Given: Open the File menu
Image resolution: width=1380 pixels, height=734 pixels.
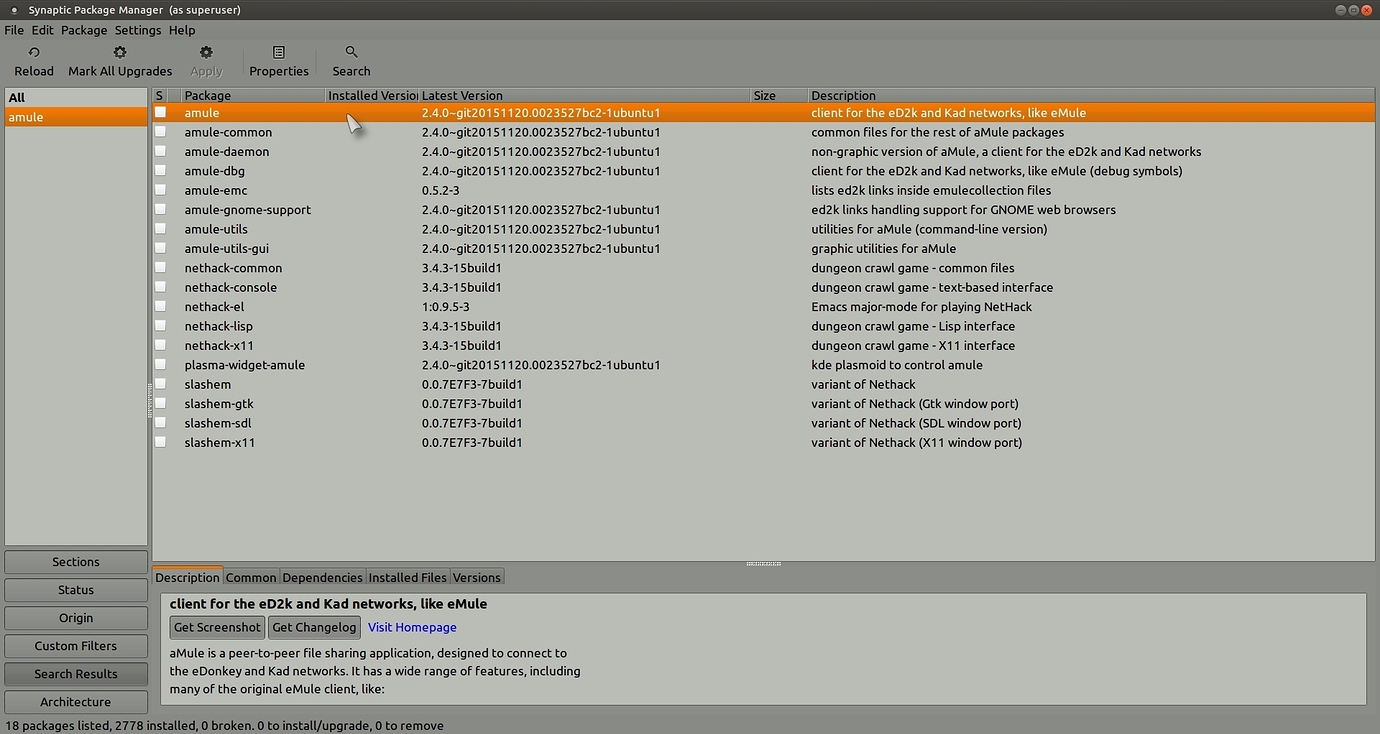Looking at the screenshot, I should pyautogui.click(x=14, y=30).
